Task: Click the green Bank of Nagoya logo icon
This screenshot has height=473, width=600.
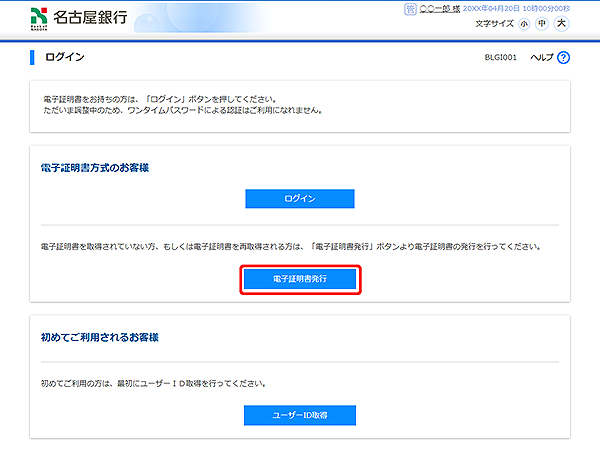Action: (41, 17)
